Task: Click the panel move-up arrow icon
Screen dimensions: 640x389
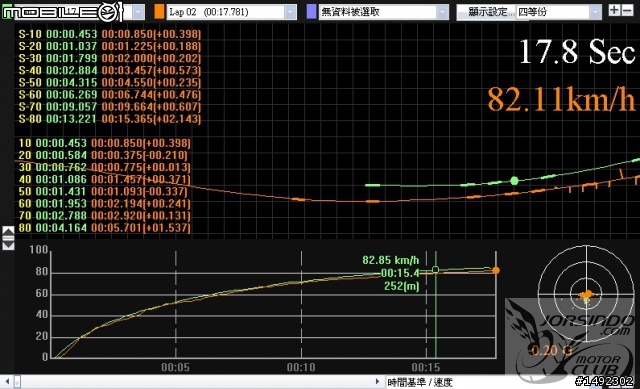Action: [8, 230]
